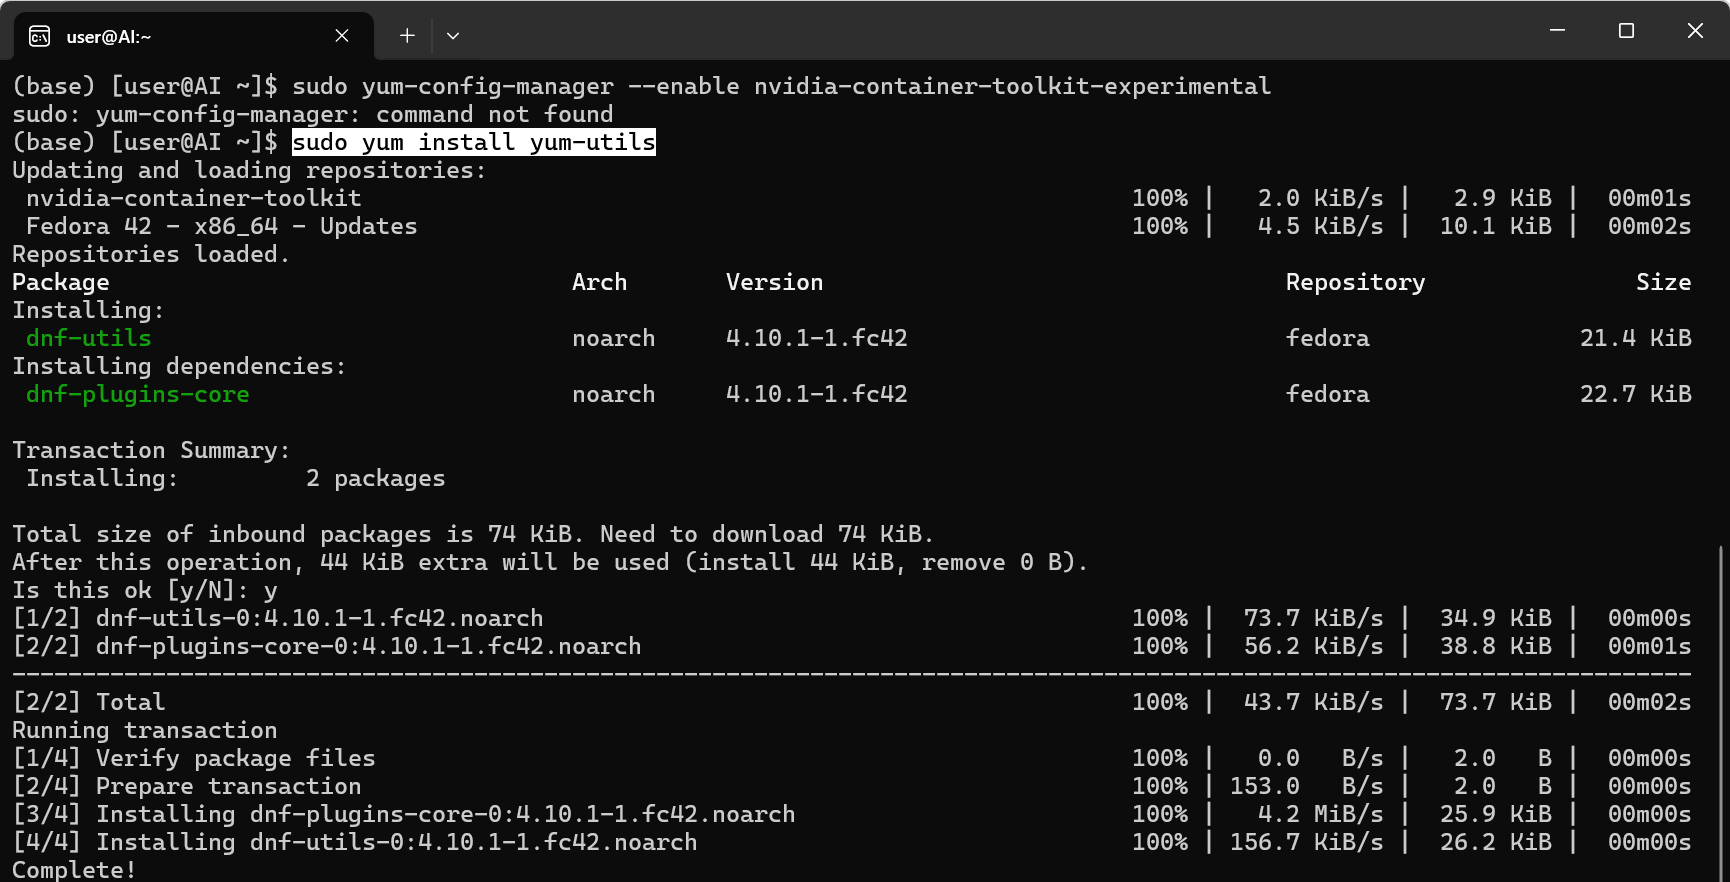Click the 100% progress readout for dnf-utils download
The image size is (1730, 882).
[x=1160, y=618]
